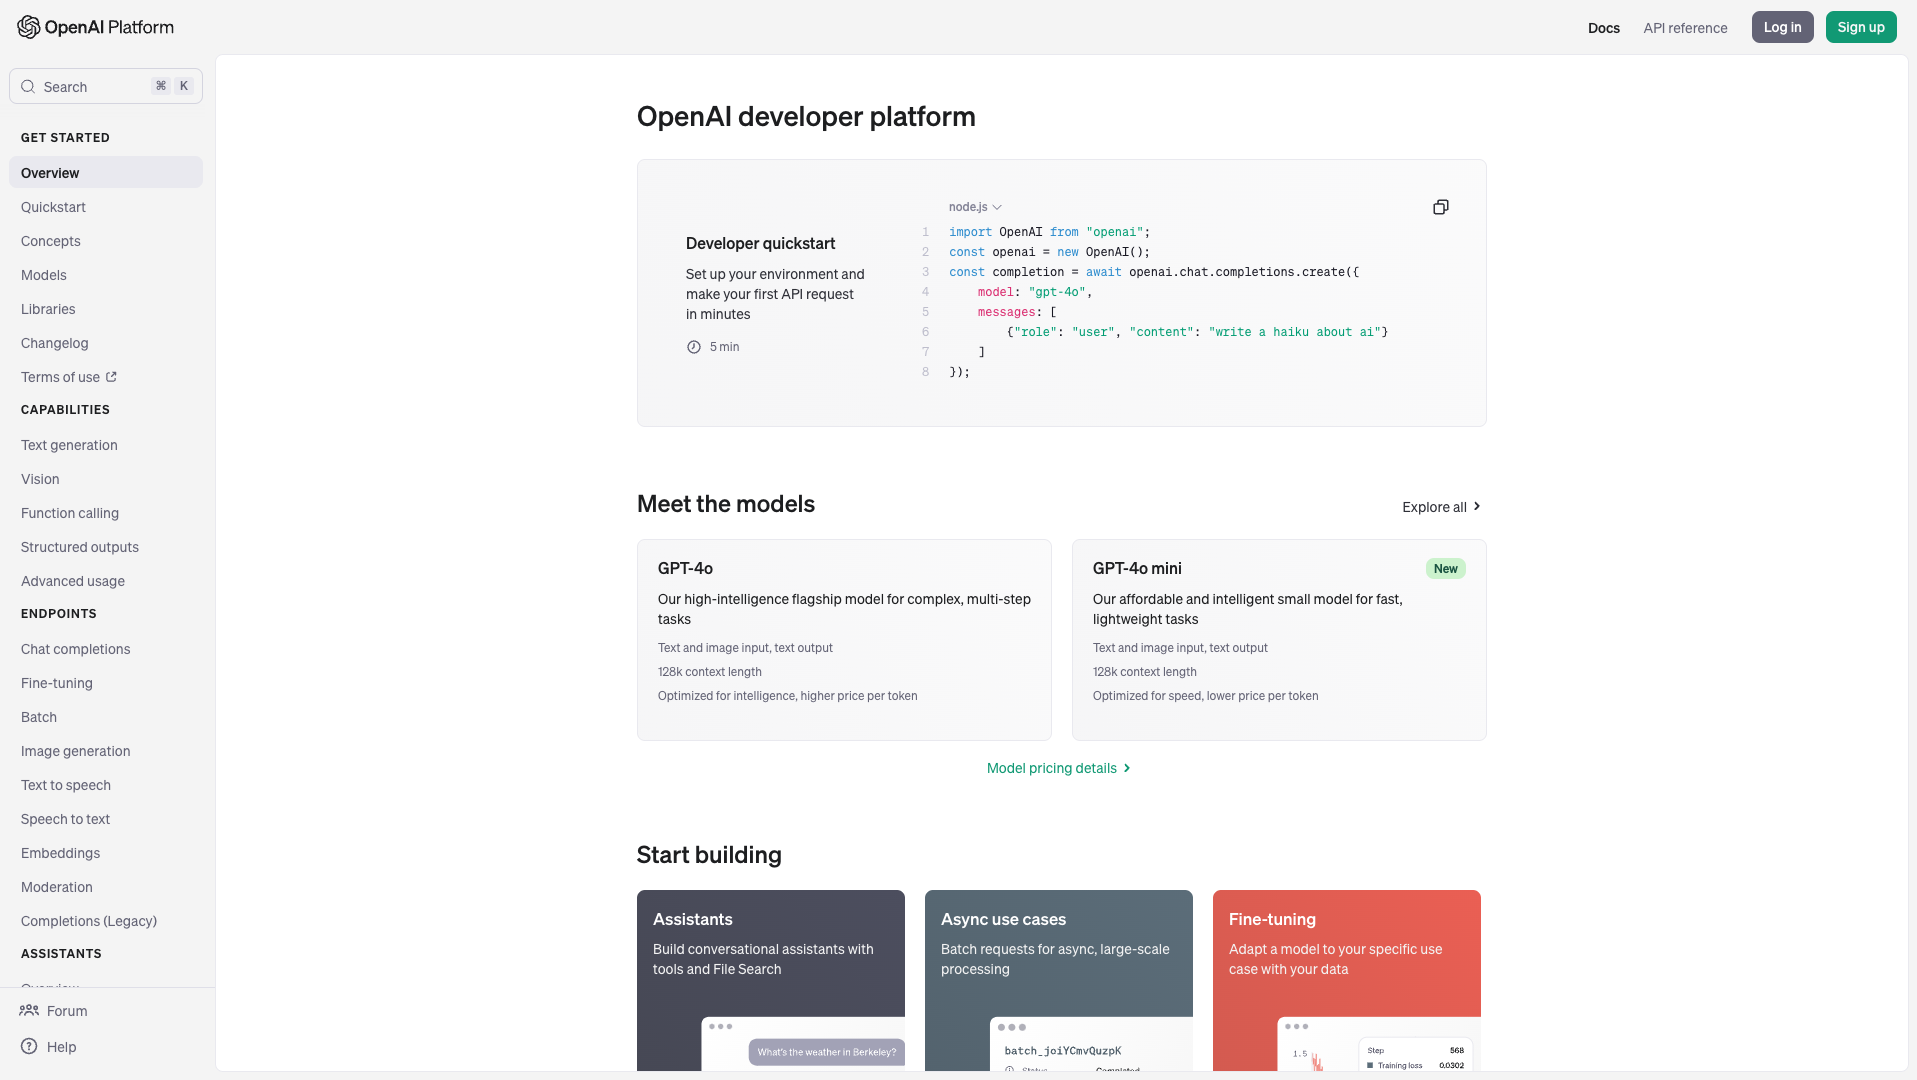Click the Help question mark icon
Viewport: 1917px width, 1080px height.
tap(29, 1047)
